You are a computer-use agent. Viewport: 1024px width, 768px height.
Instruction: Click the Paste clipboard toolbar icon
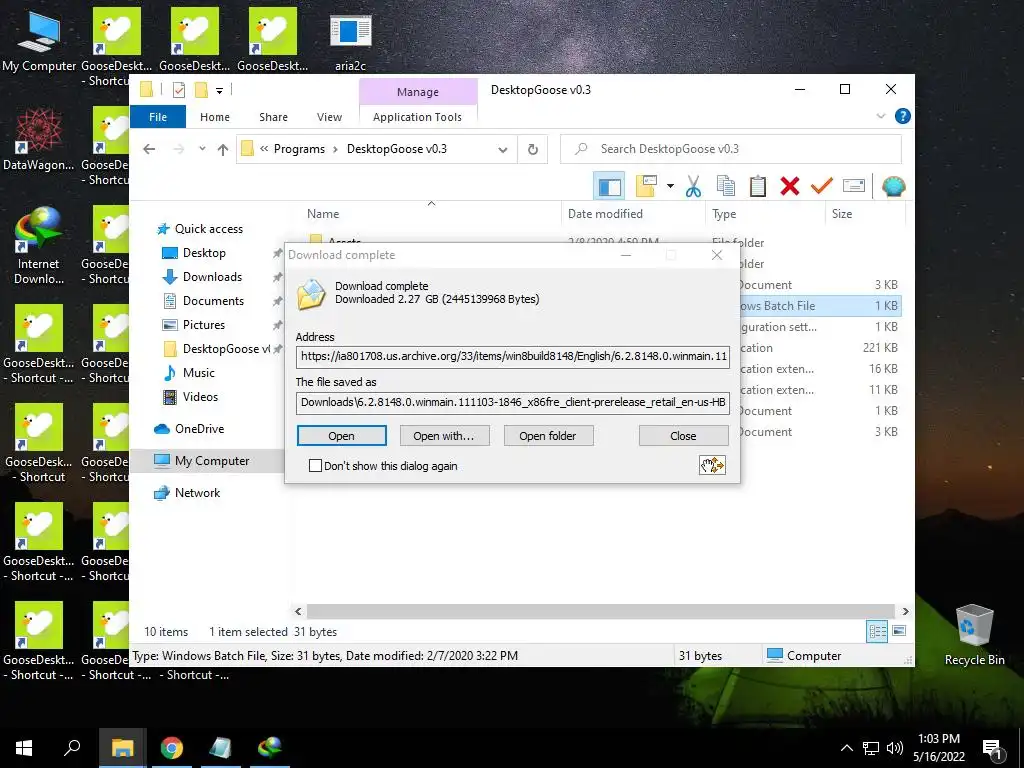(758, 187)
